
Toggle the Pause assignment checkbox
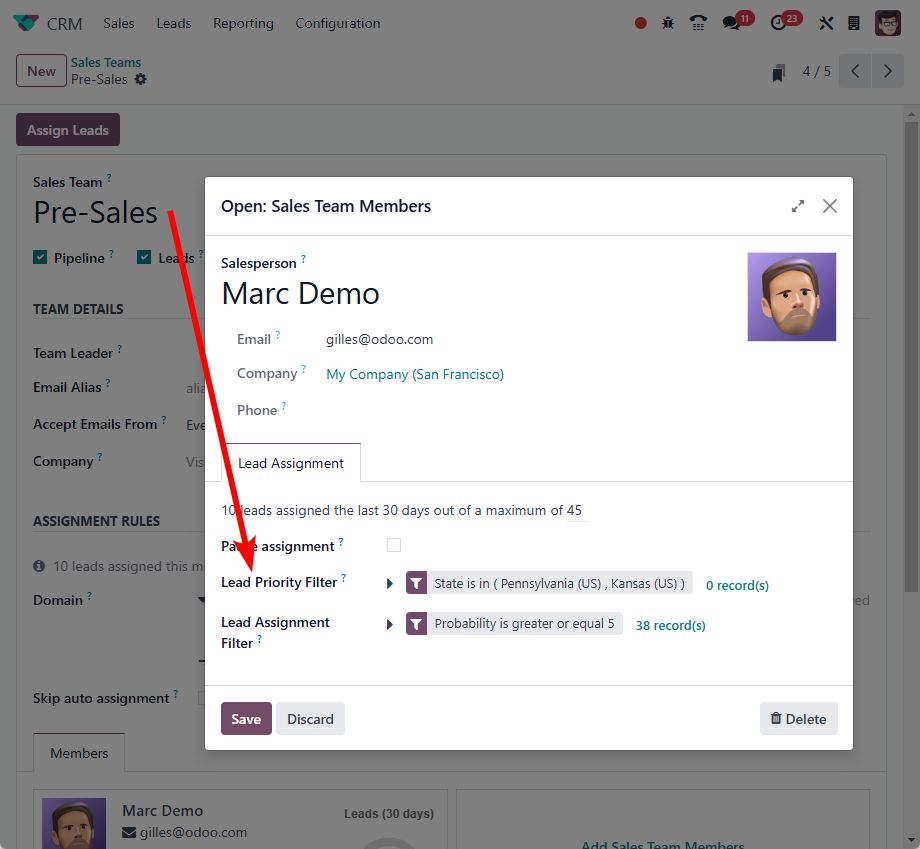(394, 545)
